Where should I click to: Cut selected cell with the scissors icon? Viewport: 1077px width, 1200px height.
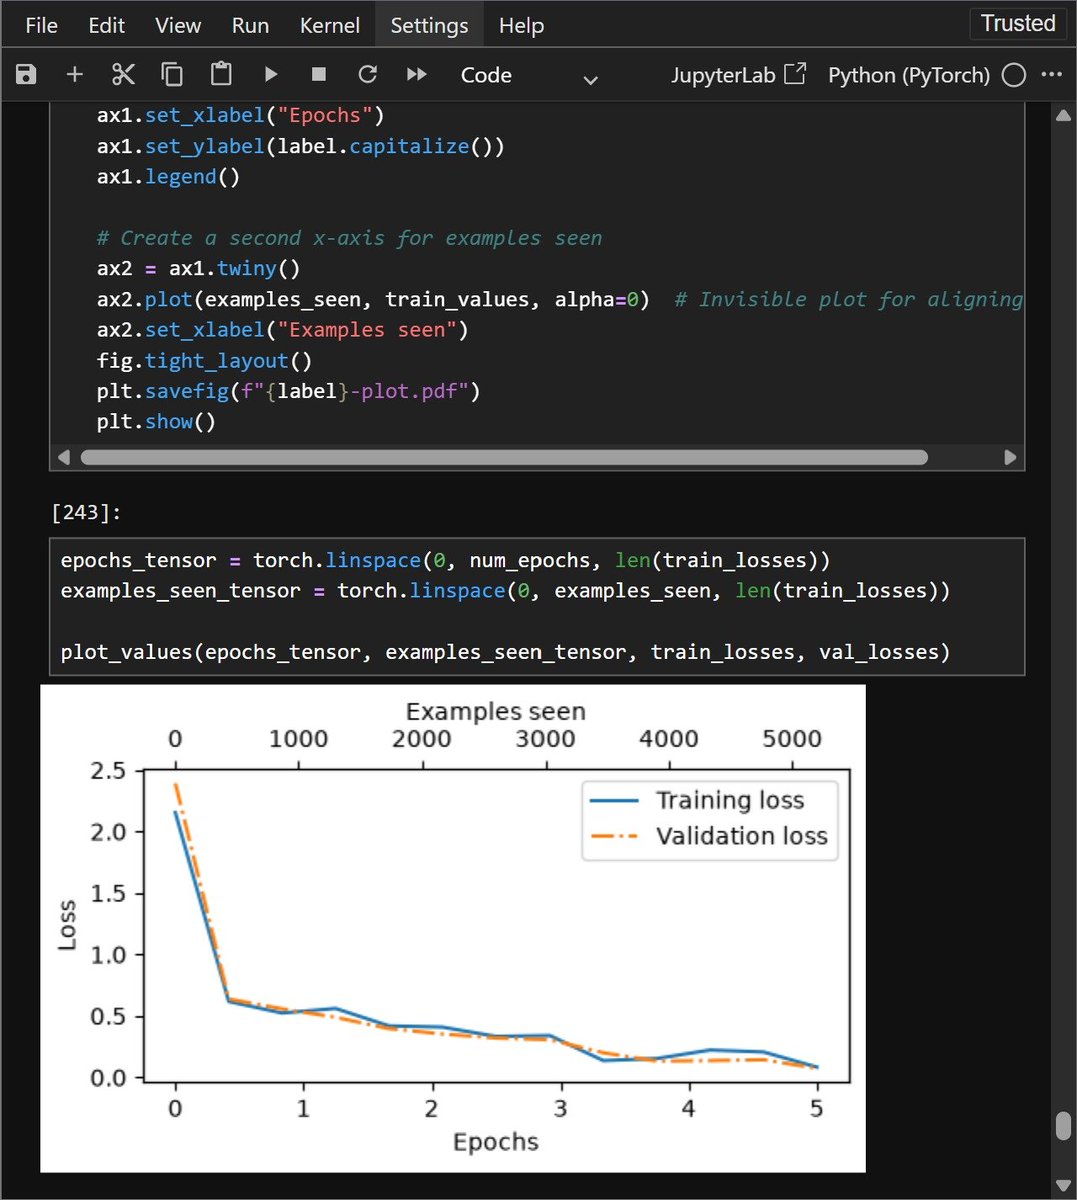[123, 75]
